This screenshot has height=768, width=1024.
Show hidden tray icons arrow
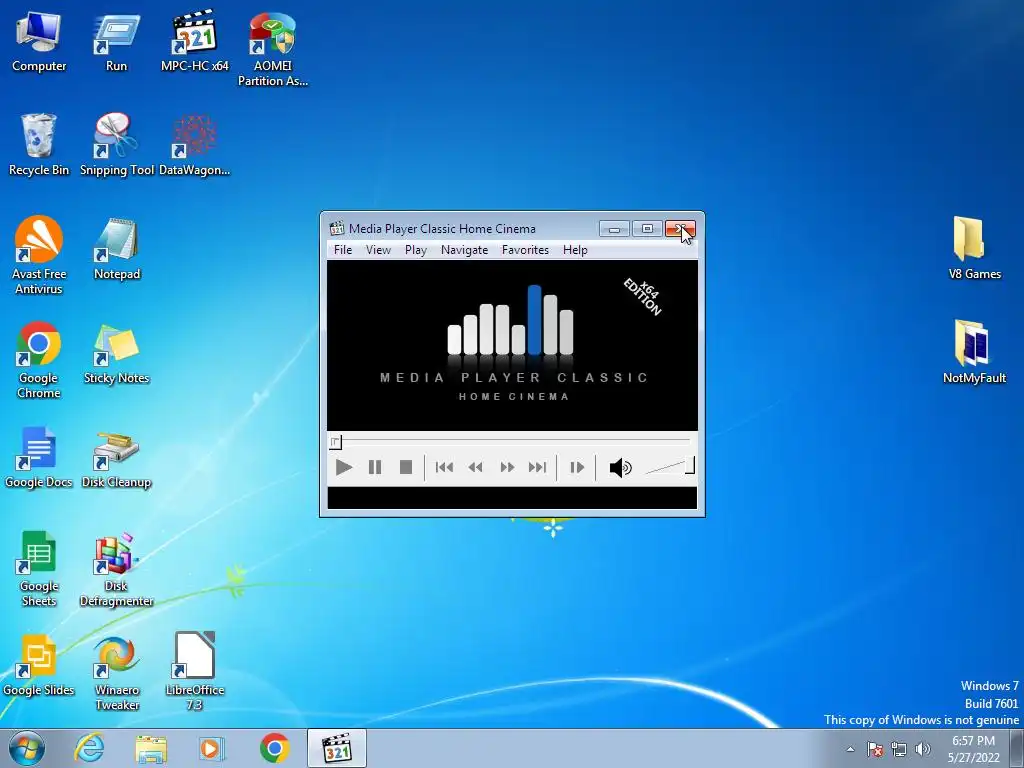[x=850, y=749]
